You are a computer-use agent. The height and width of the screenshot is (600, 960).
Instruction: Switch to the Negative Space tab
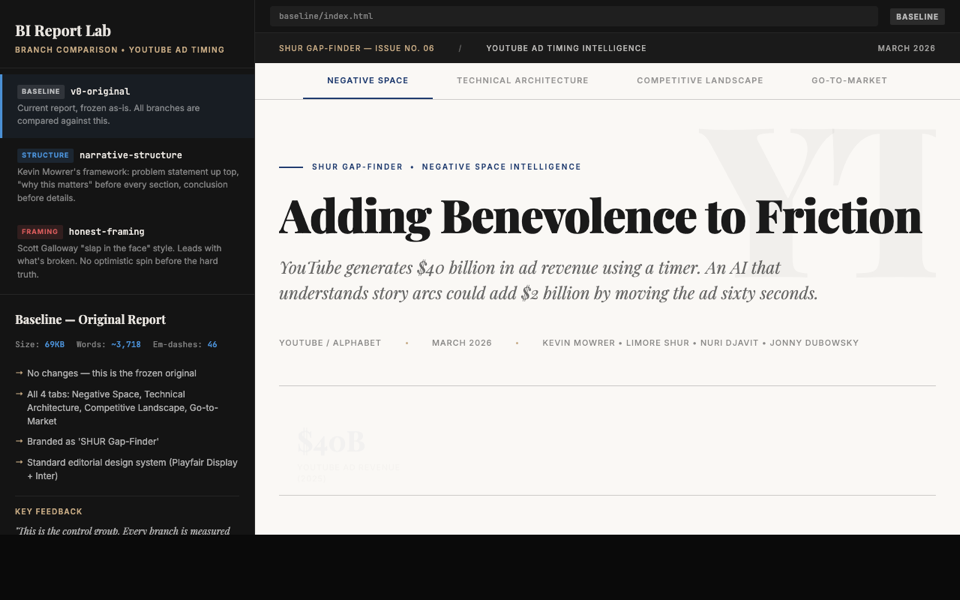click(367, 80)
